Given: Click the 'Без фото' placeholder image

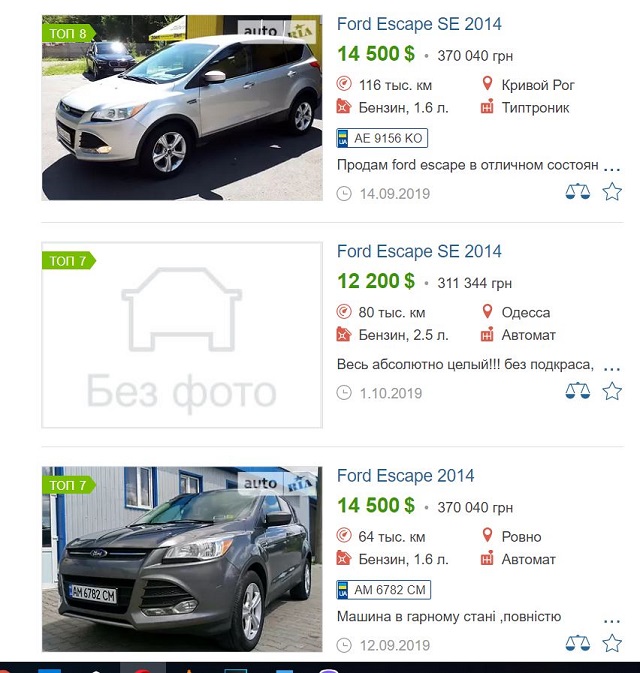Looking at the screenshot, I should pyautogui.click(x=182, y=335).
